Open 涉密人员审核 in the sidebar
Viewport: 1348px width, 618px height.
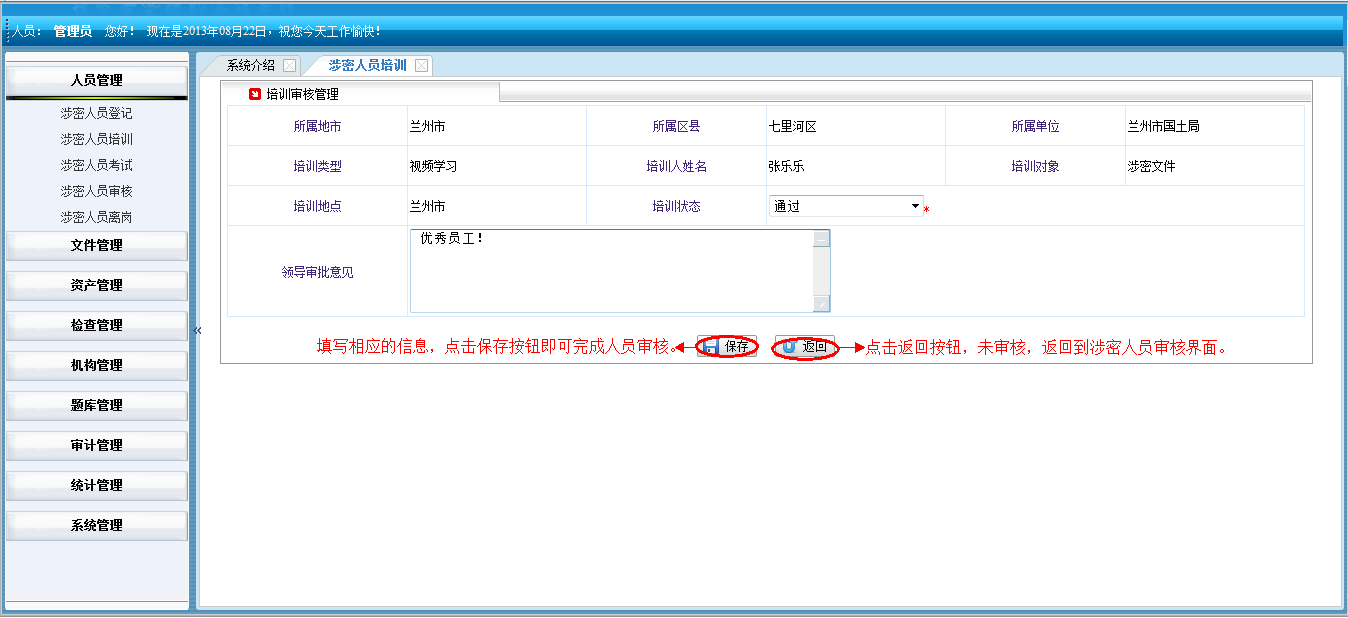[96, 191]
